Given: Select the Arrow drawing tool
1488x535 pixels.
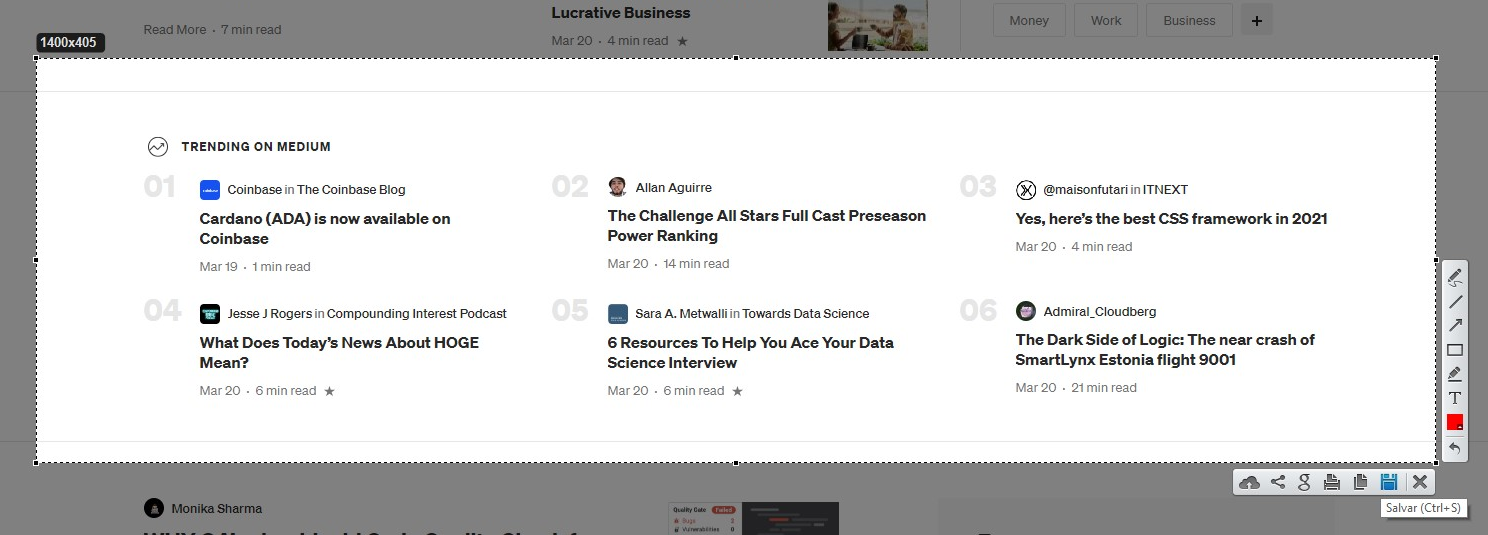Looking at the screenshot, I should pyautogui.click(x=1455, y=325).
